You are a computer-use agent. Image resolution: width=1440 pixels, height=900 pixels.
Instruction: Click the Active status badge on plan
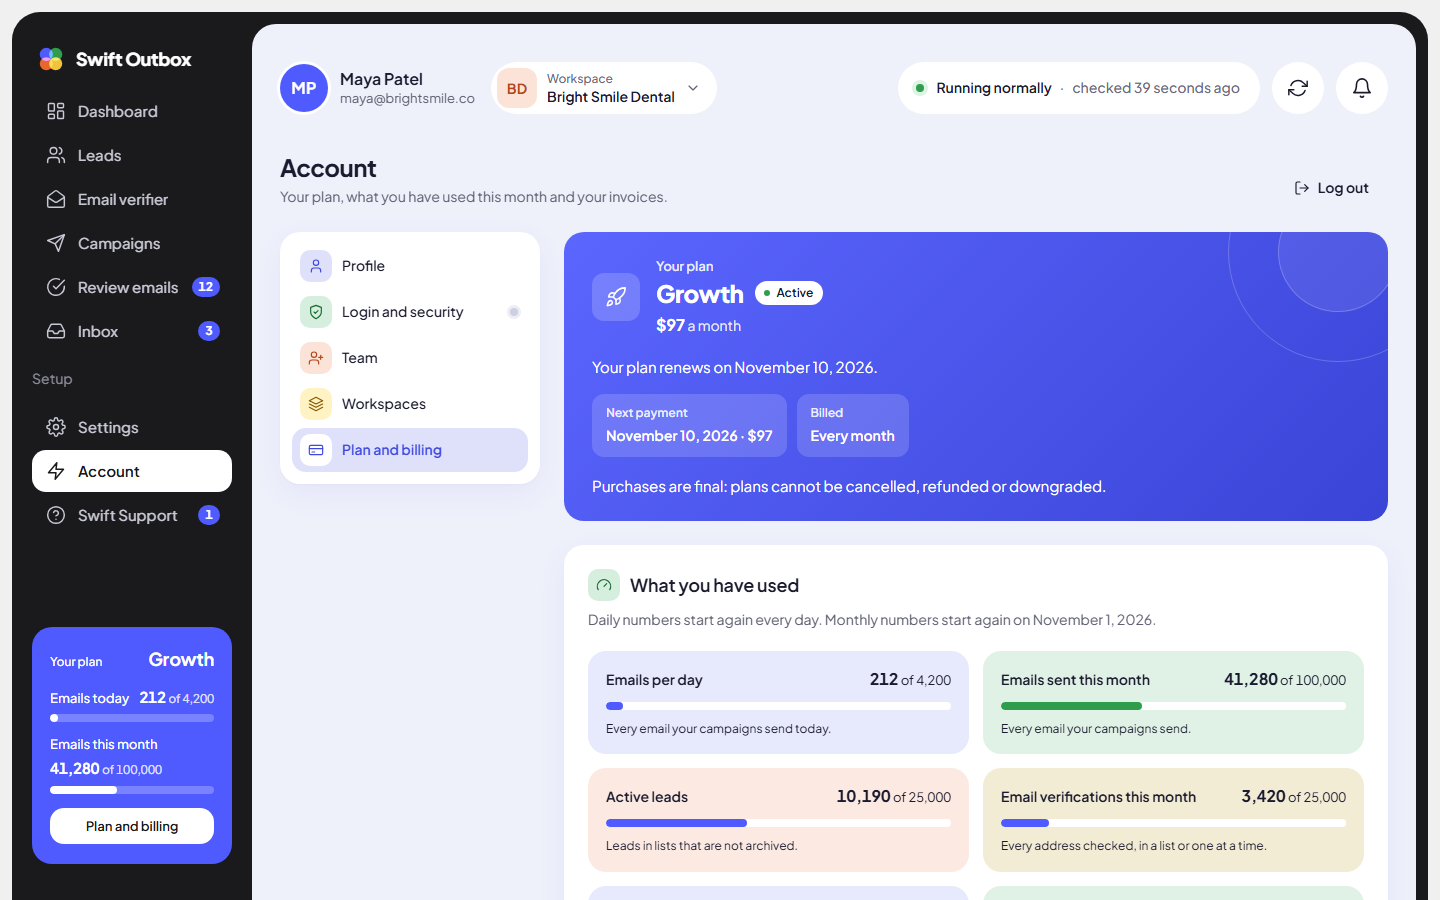tap(789, 293)
